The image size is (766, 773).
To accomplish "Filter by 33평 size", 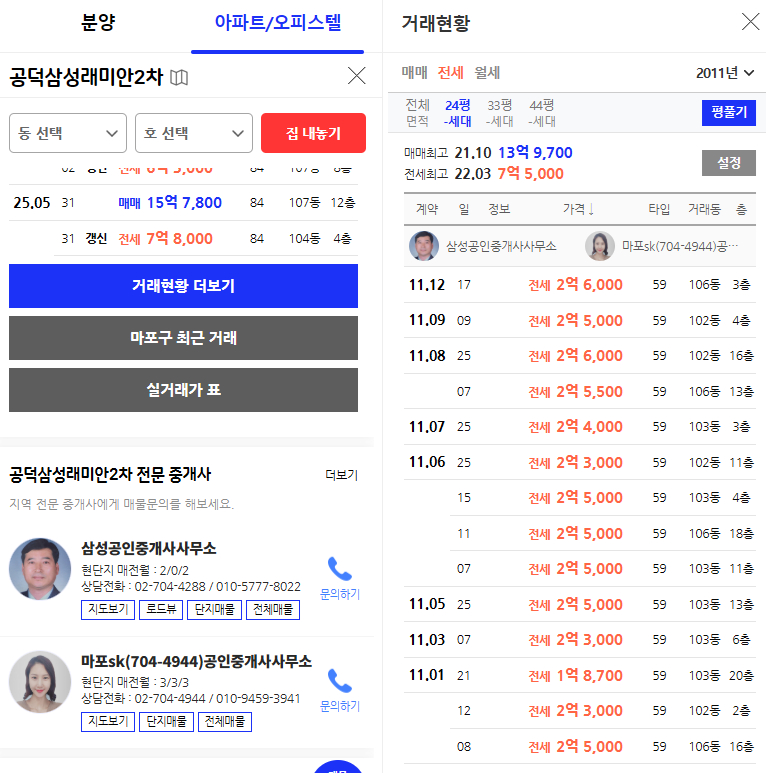I will coord(499,113).
